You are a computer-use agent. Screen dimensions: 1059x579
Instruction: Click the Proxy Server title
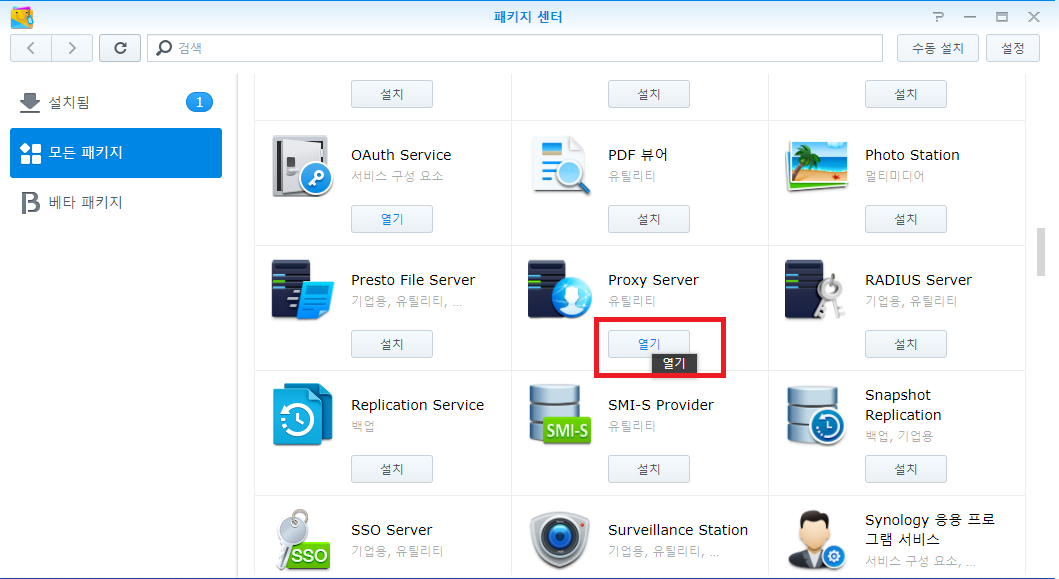pos(653,280)
